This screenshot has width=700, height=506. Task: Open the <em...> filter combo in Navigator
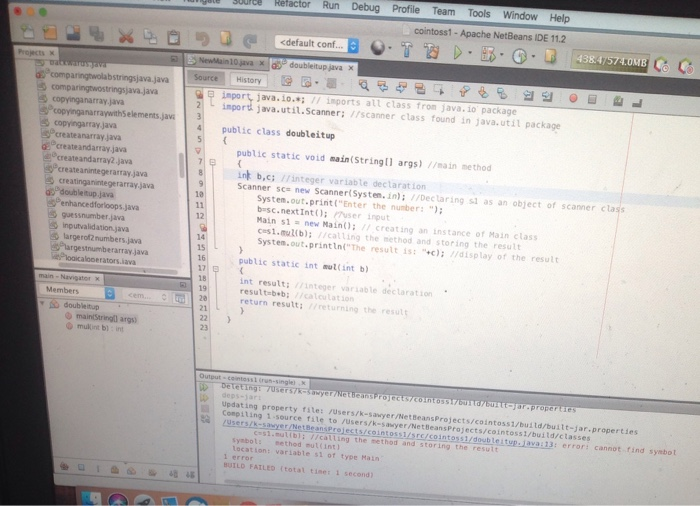[x=147, y=296]
